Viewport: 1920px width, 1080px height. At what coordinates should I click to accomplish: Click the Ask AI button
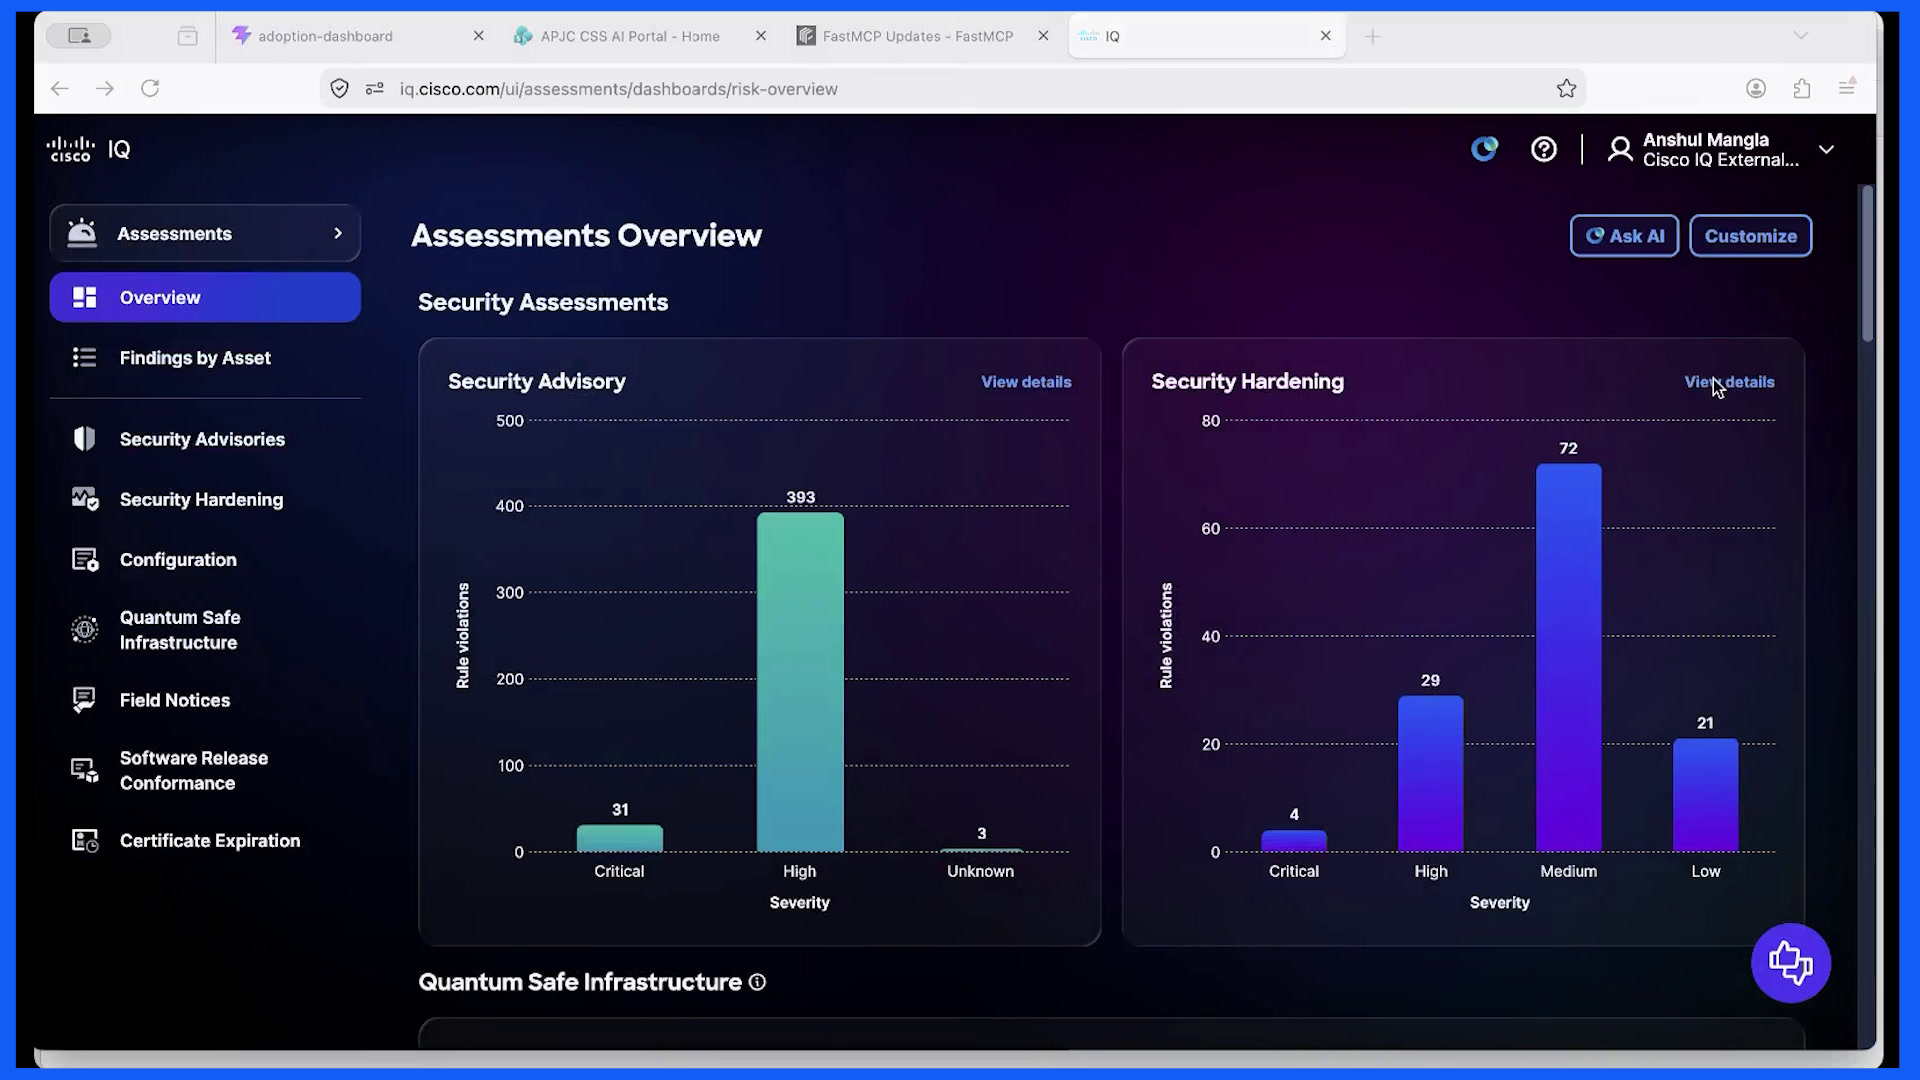pyautogui.click(x=1624, y=236)
